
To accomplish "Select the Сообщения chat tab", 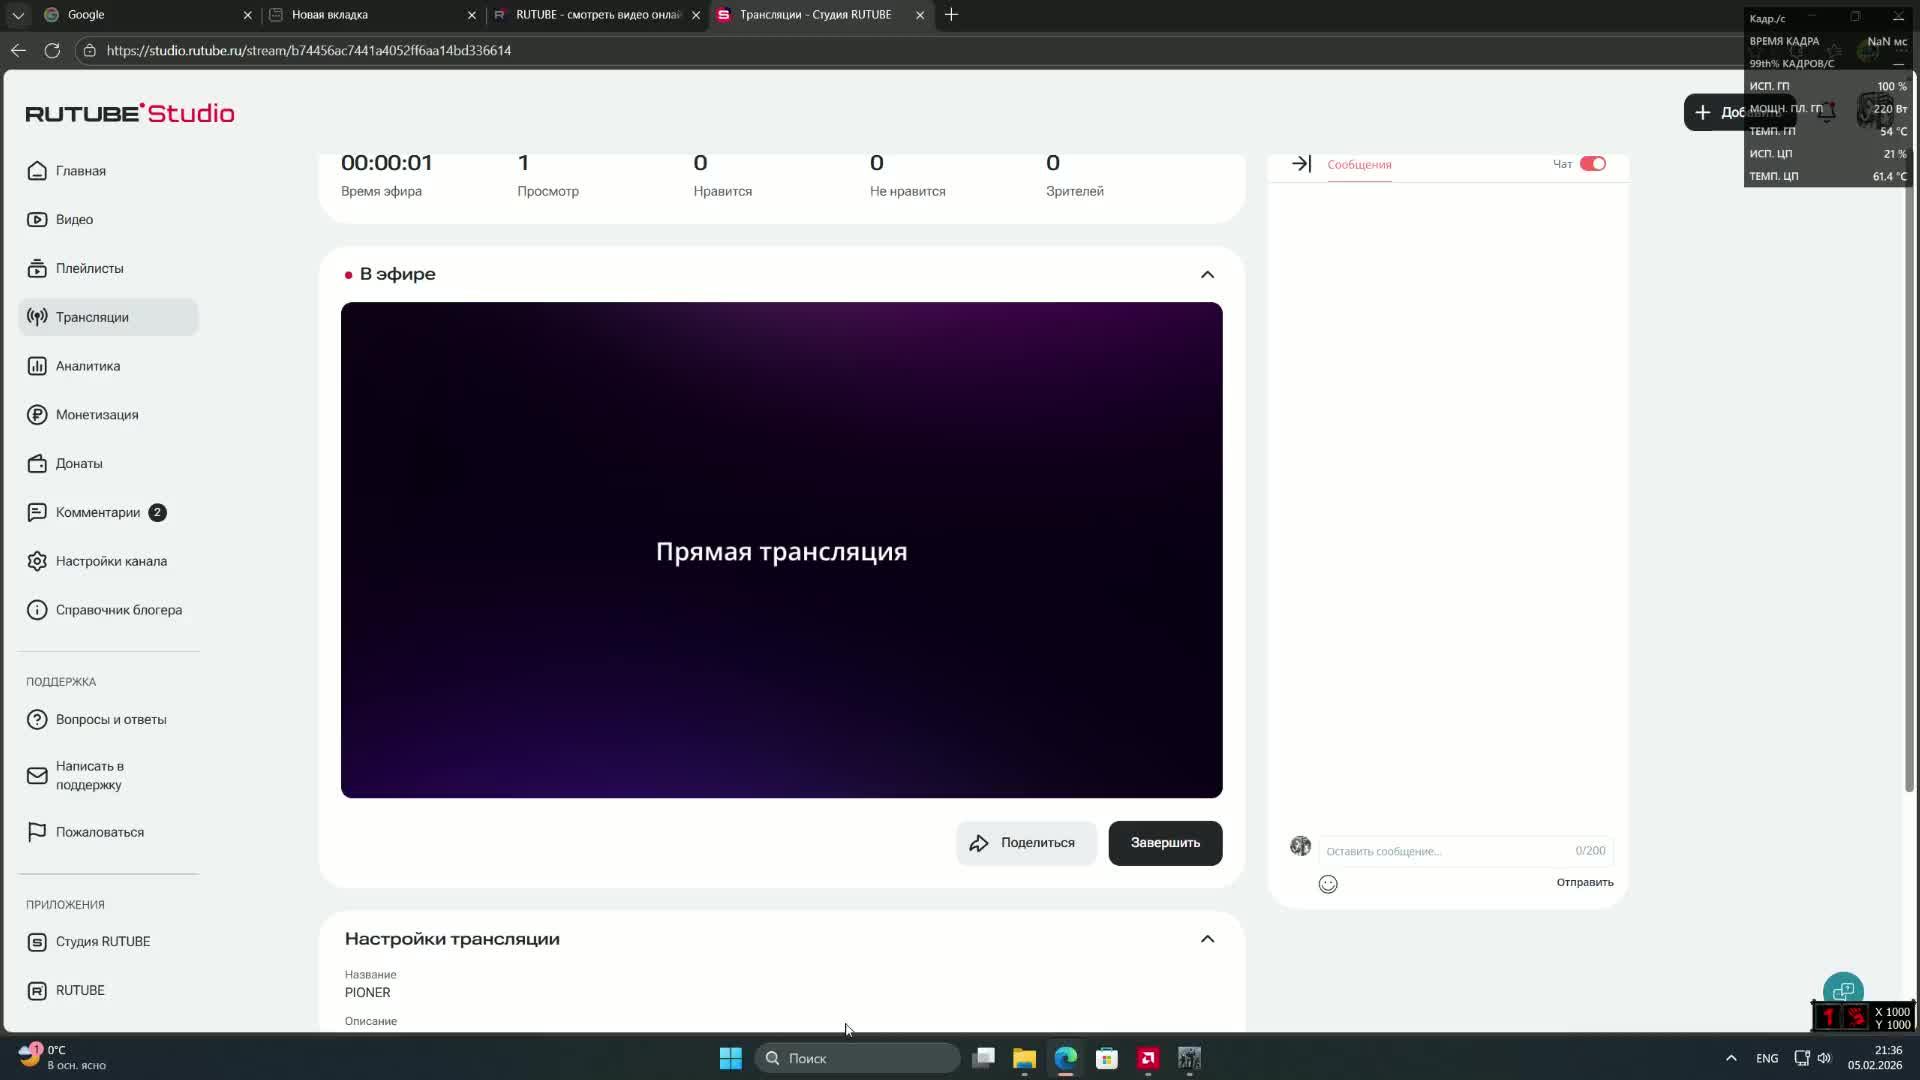I will point(1359,165).
